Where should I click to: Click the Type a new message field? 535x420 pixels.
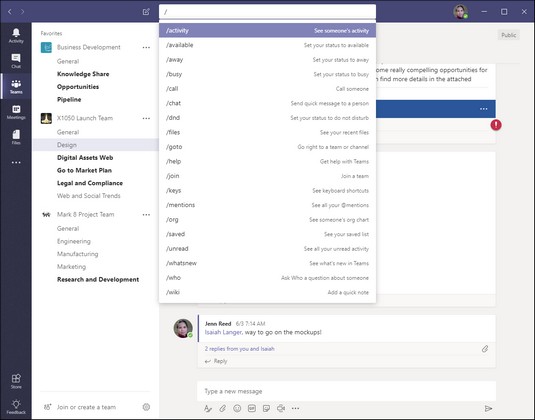346,391
